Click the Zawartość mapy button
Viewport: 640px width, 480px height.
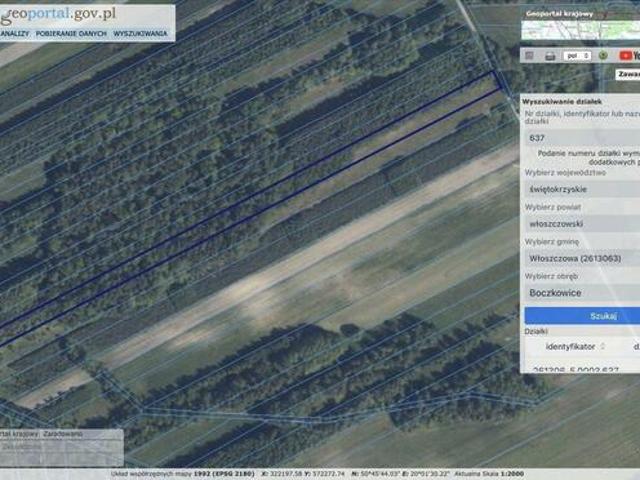628,74
